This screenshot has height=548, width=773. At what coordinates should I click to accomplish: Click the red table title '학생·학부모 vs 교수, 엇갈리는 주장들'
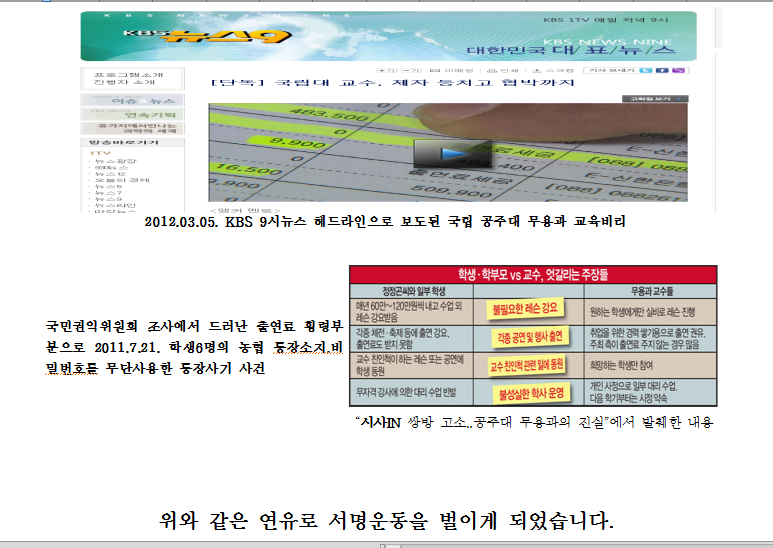[x=533, y=274]
